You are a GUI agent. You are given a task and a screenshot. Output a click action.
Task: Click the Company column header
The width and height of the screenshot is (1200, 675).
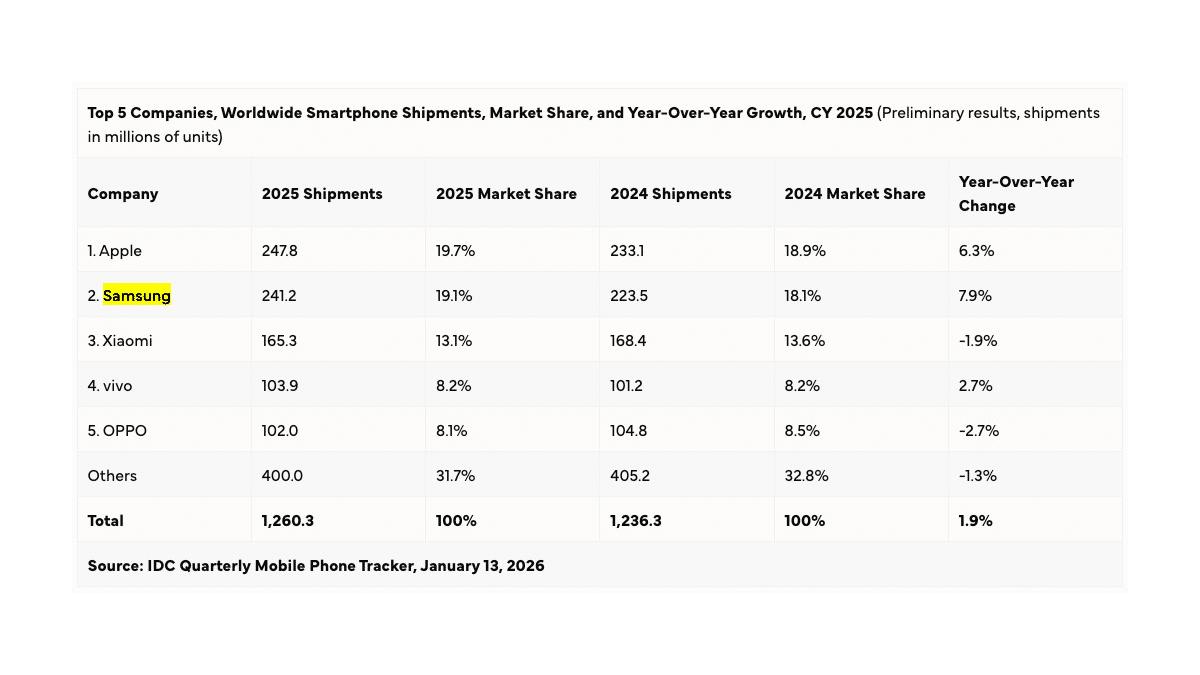point(123,194)
